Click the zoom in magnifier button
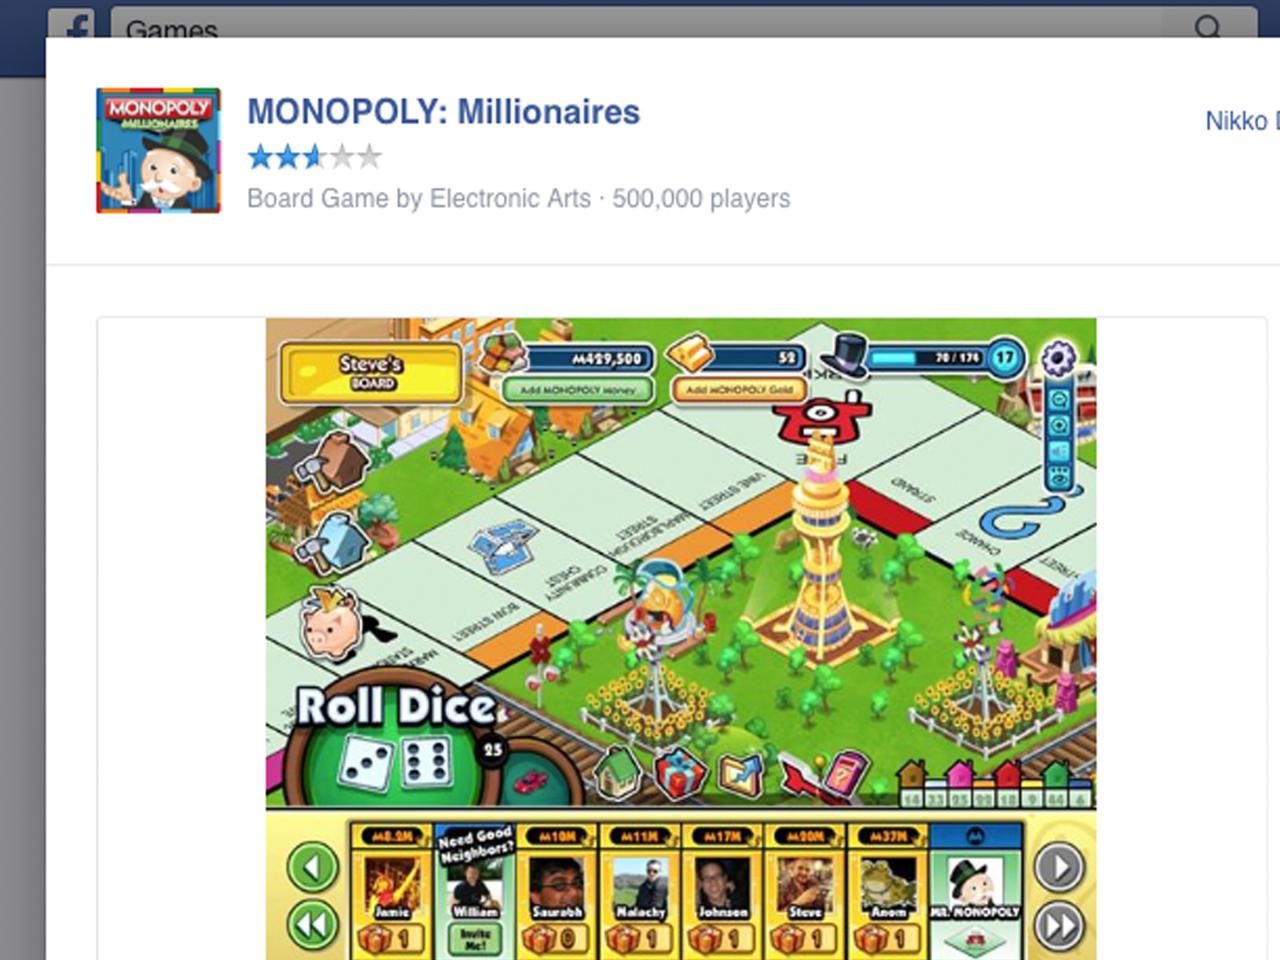Viewport: 1280px width, 960px height. click(x=1058, y=426)
